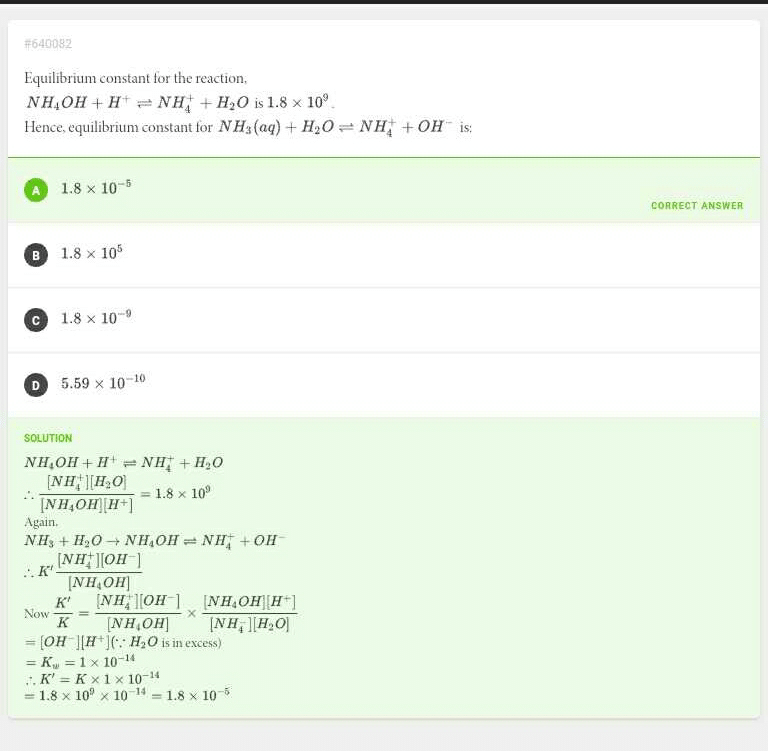Screen dimensions: 768x751
Task: Pick answer 1.8 × 10⁻⁹
Action: tap(96, 318)
